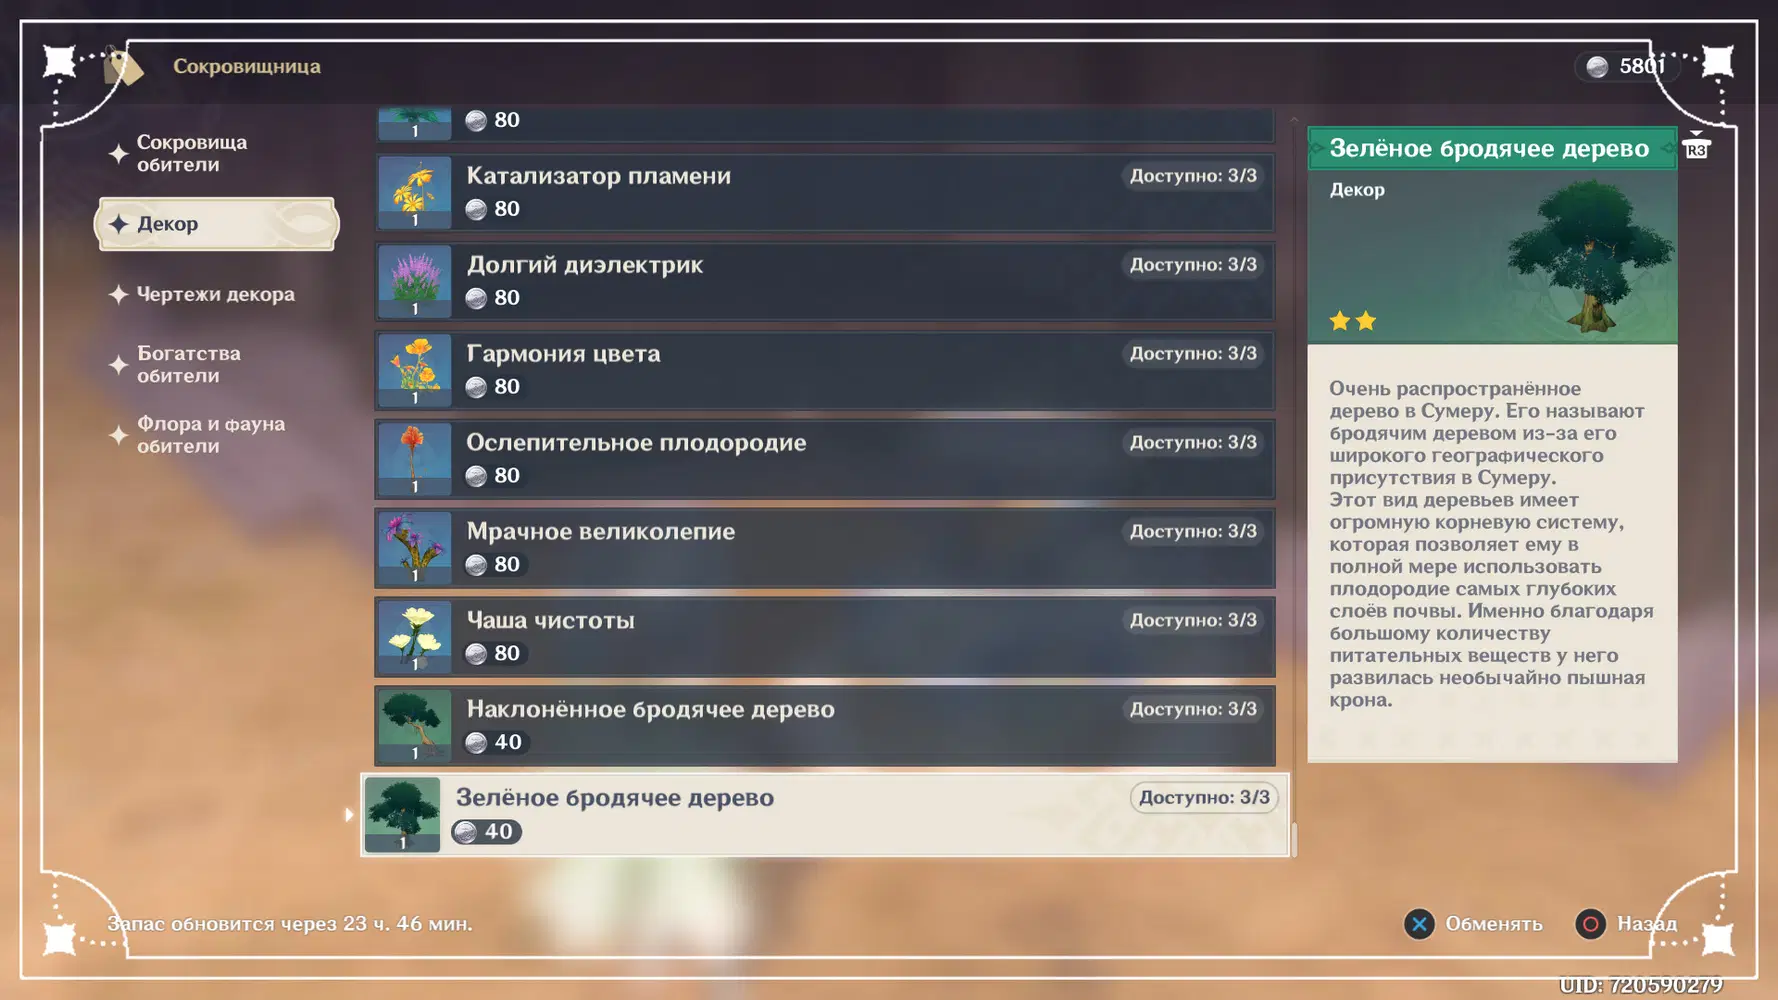Open the Сокровища обители category
This screenshot has height=1000, width=1778.
[x=192, y=153]
